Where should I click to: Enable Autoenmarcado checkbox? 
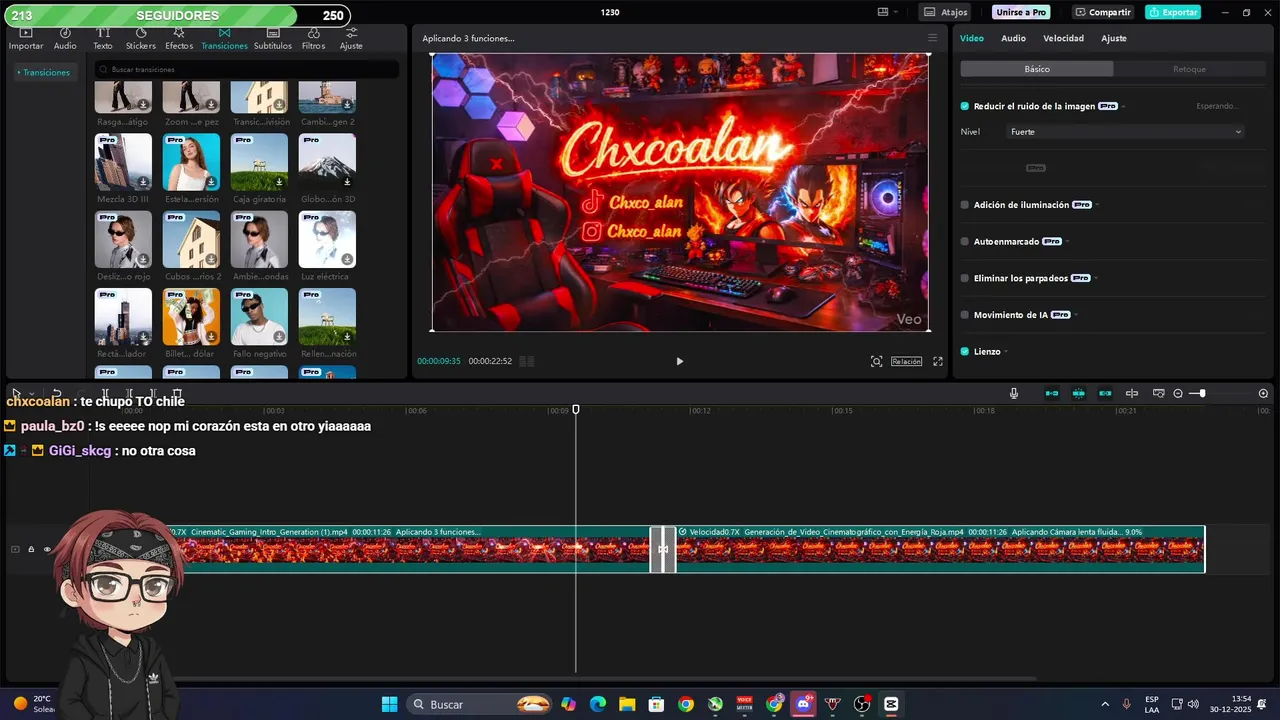(965, 241)
